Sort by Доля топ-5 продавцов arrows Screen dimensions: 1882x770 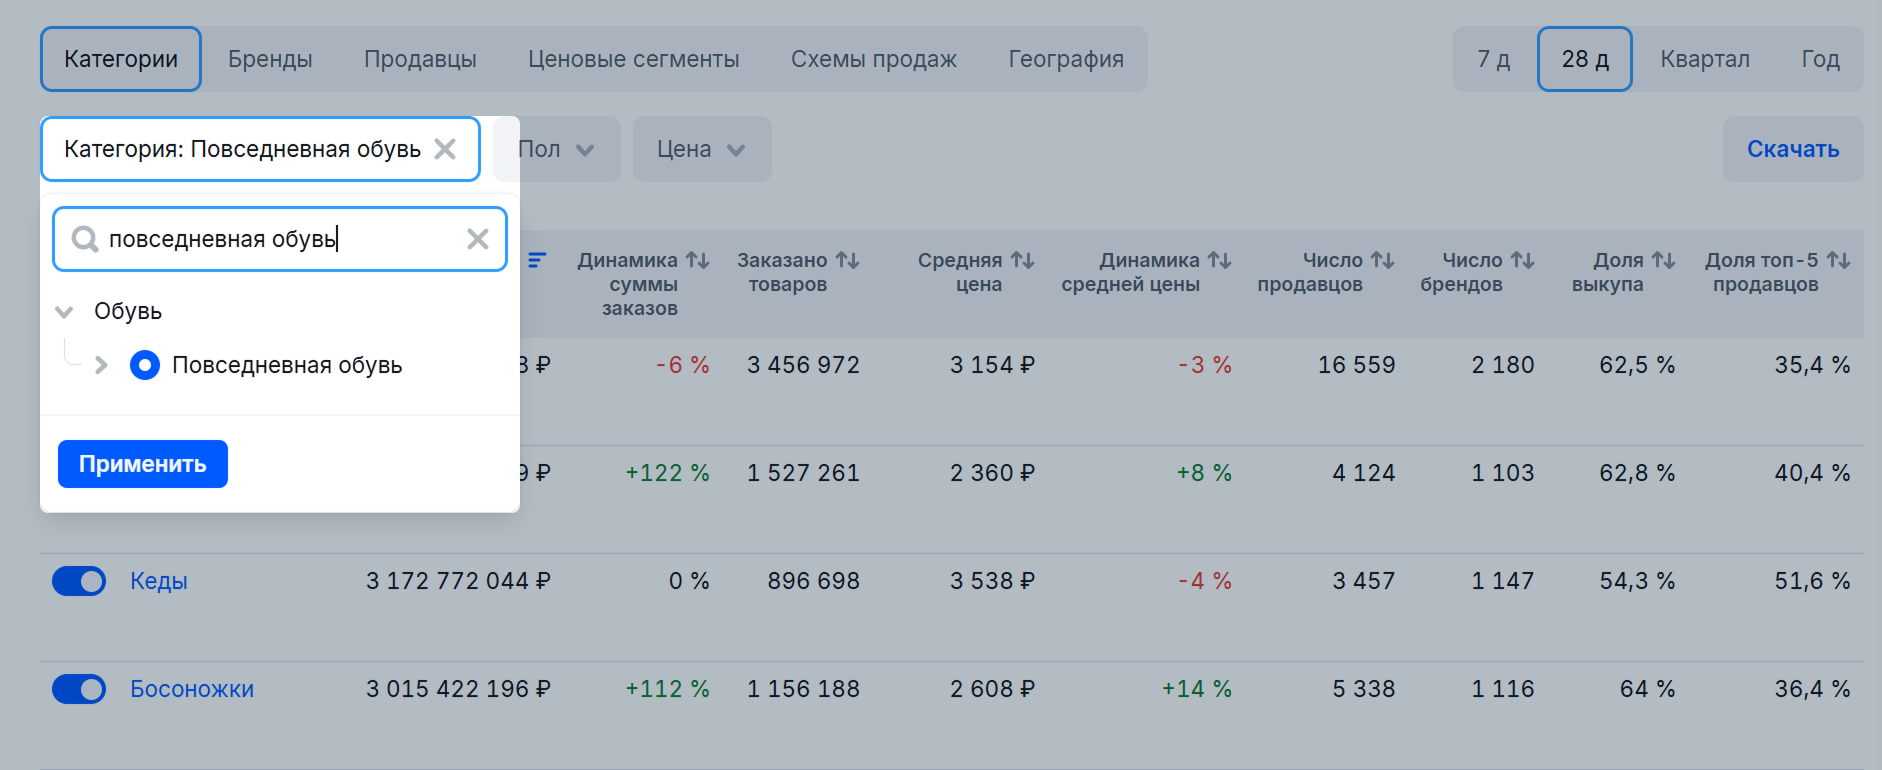1839,260
